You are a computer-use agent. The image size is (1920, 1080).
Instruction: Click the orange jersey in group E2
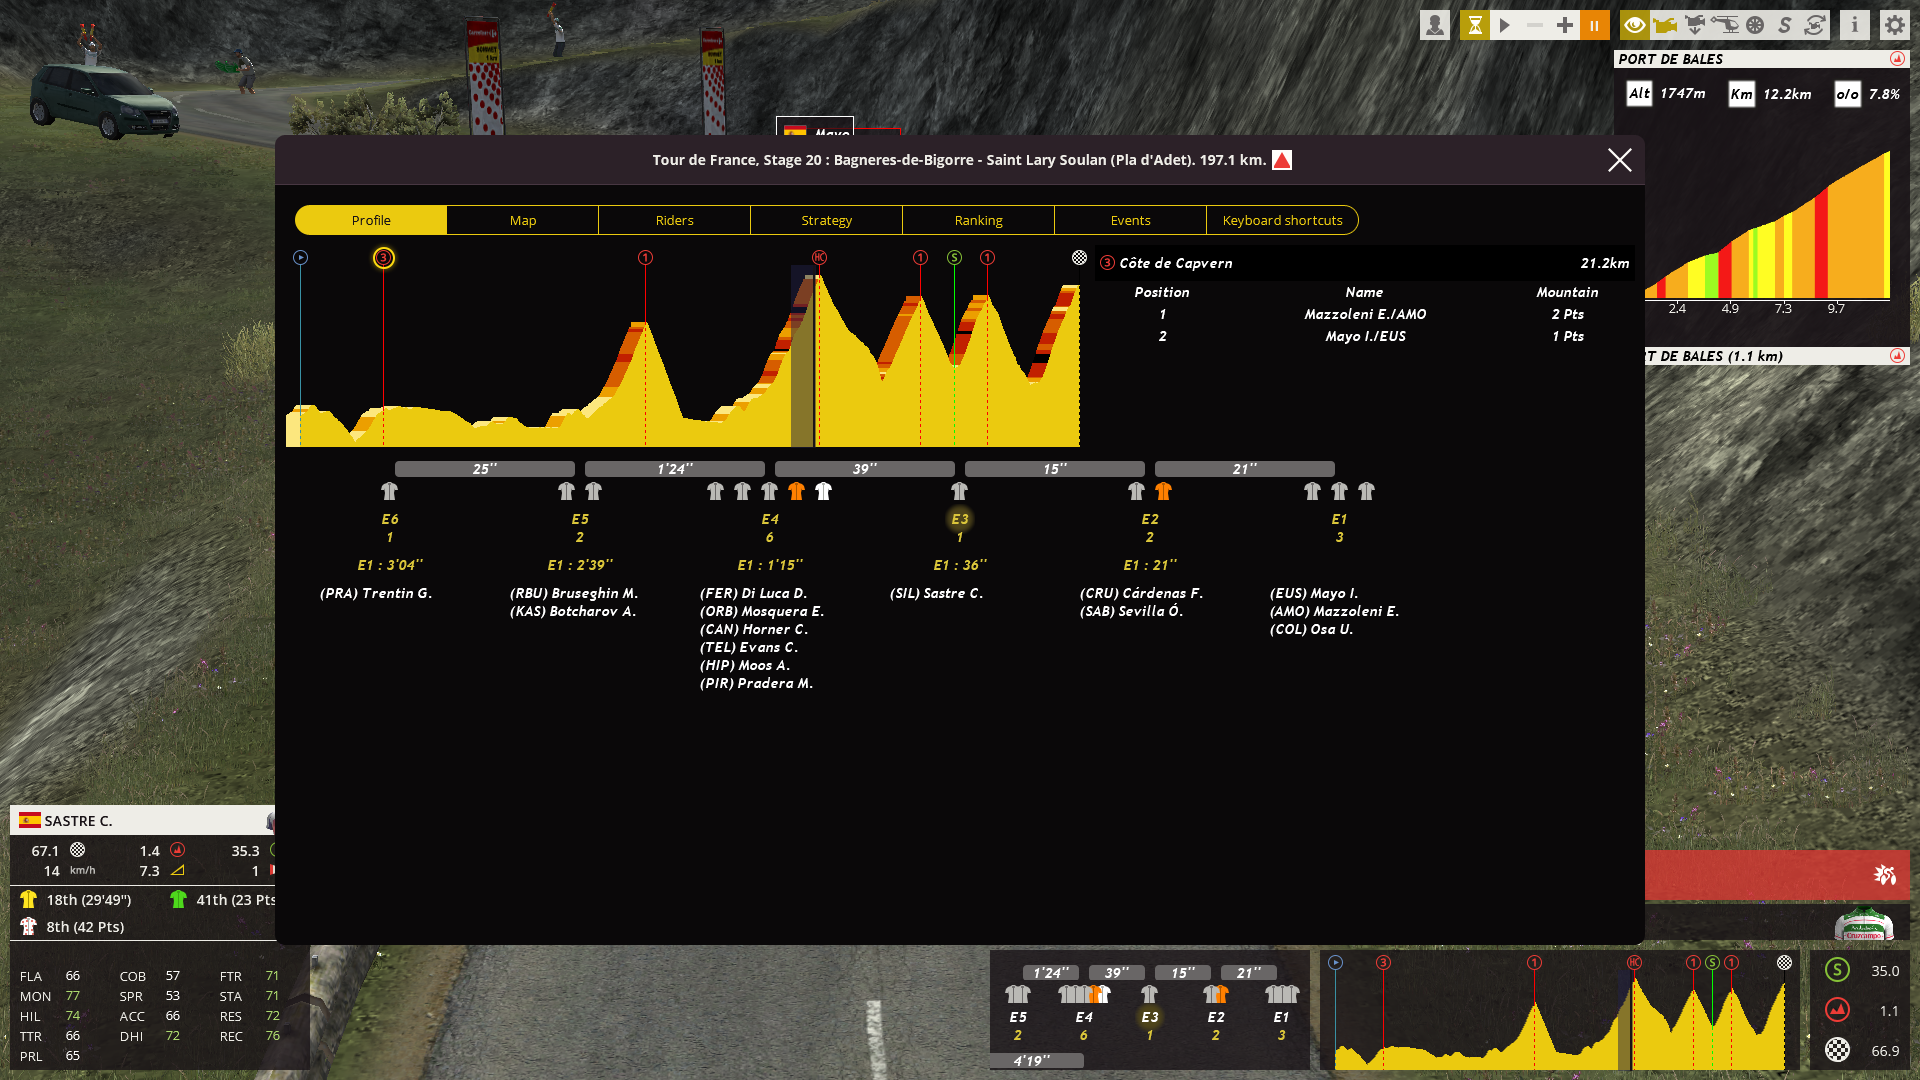pos(1164,491)
